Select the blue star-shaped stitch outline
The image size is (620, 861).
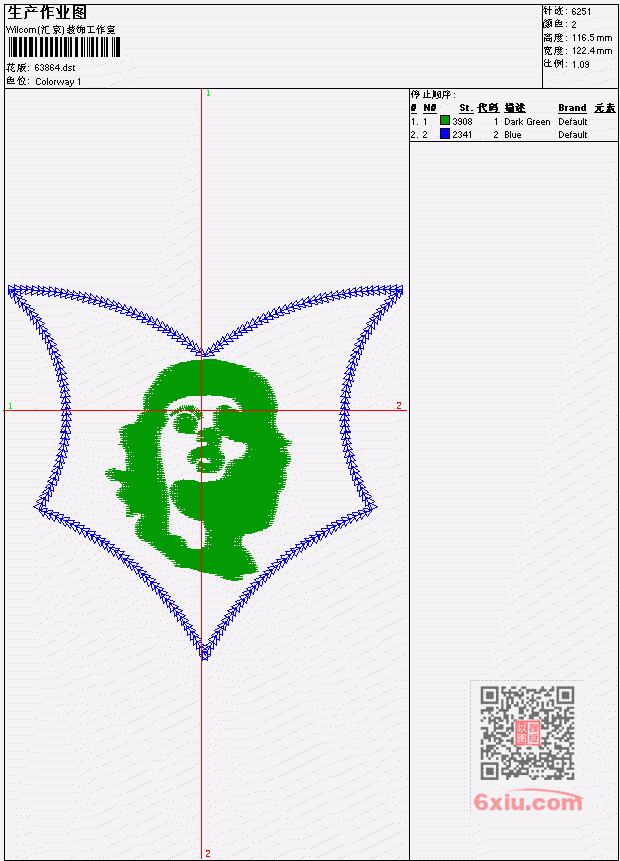tap(205, 471)
